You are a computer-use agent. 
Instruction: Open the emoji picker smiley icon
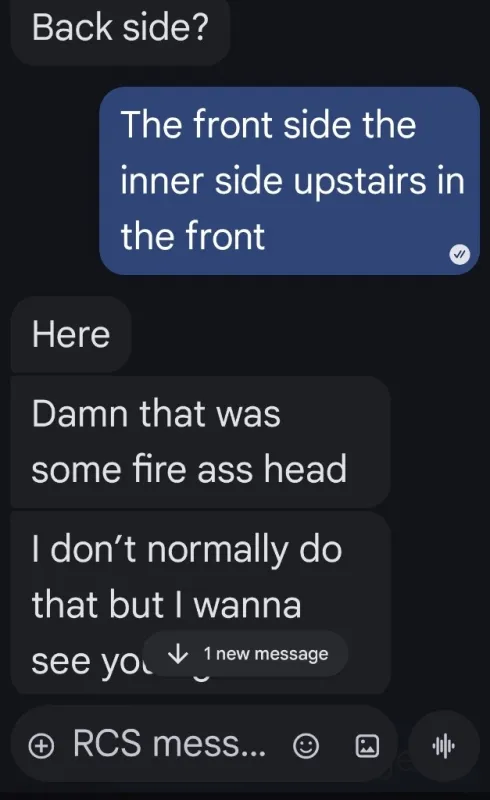306,746
